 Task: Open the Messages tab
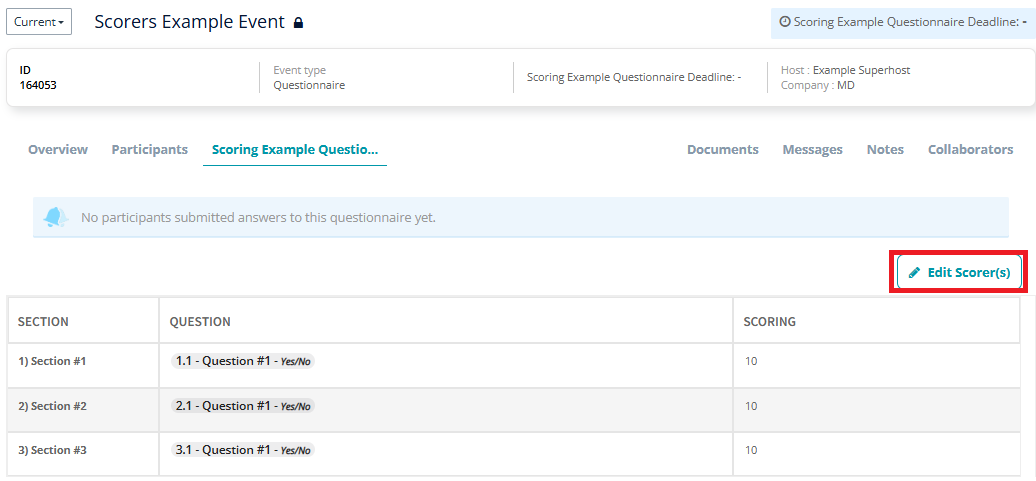[813, 149]
